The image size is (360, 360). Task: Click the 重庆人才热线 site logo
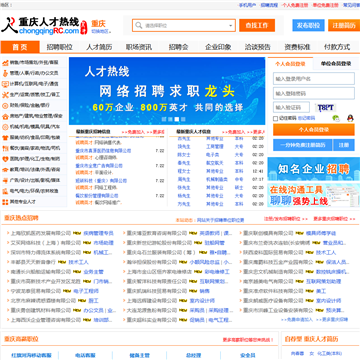tap(44, 26)
